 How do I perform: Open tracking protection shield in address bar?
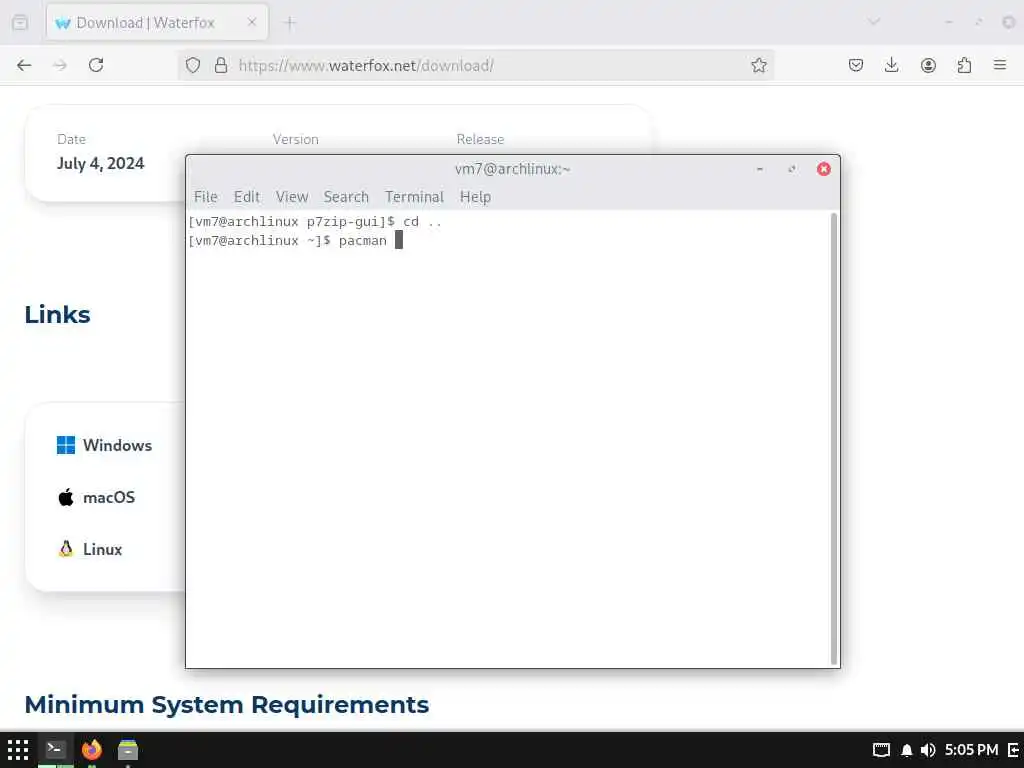pos(193,65)
